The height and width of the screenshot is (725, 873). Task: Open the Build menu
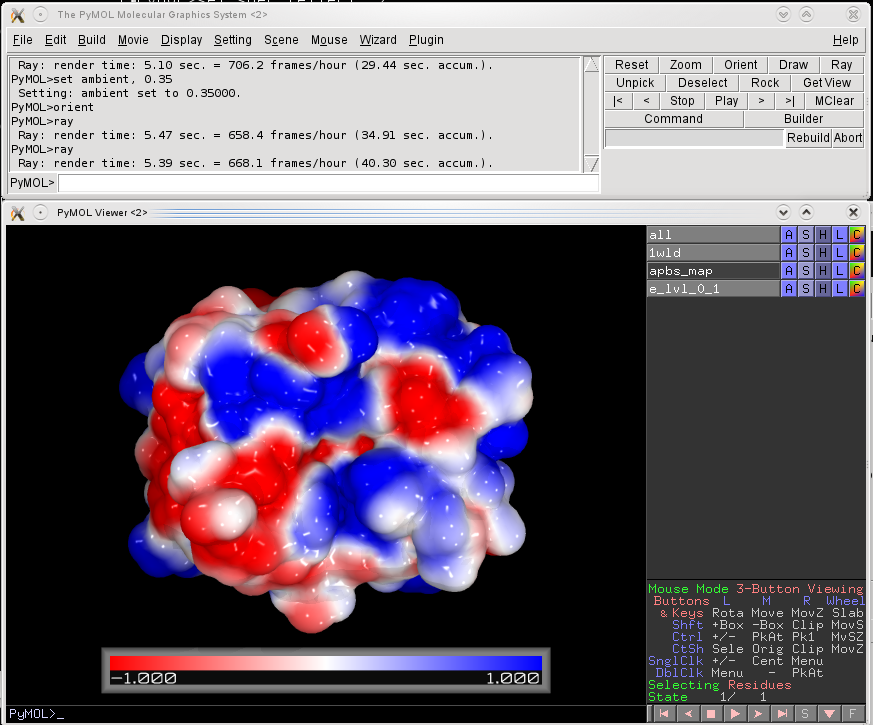(91, 40)
